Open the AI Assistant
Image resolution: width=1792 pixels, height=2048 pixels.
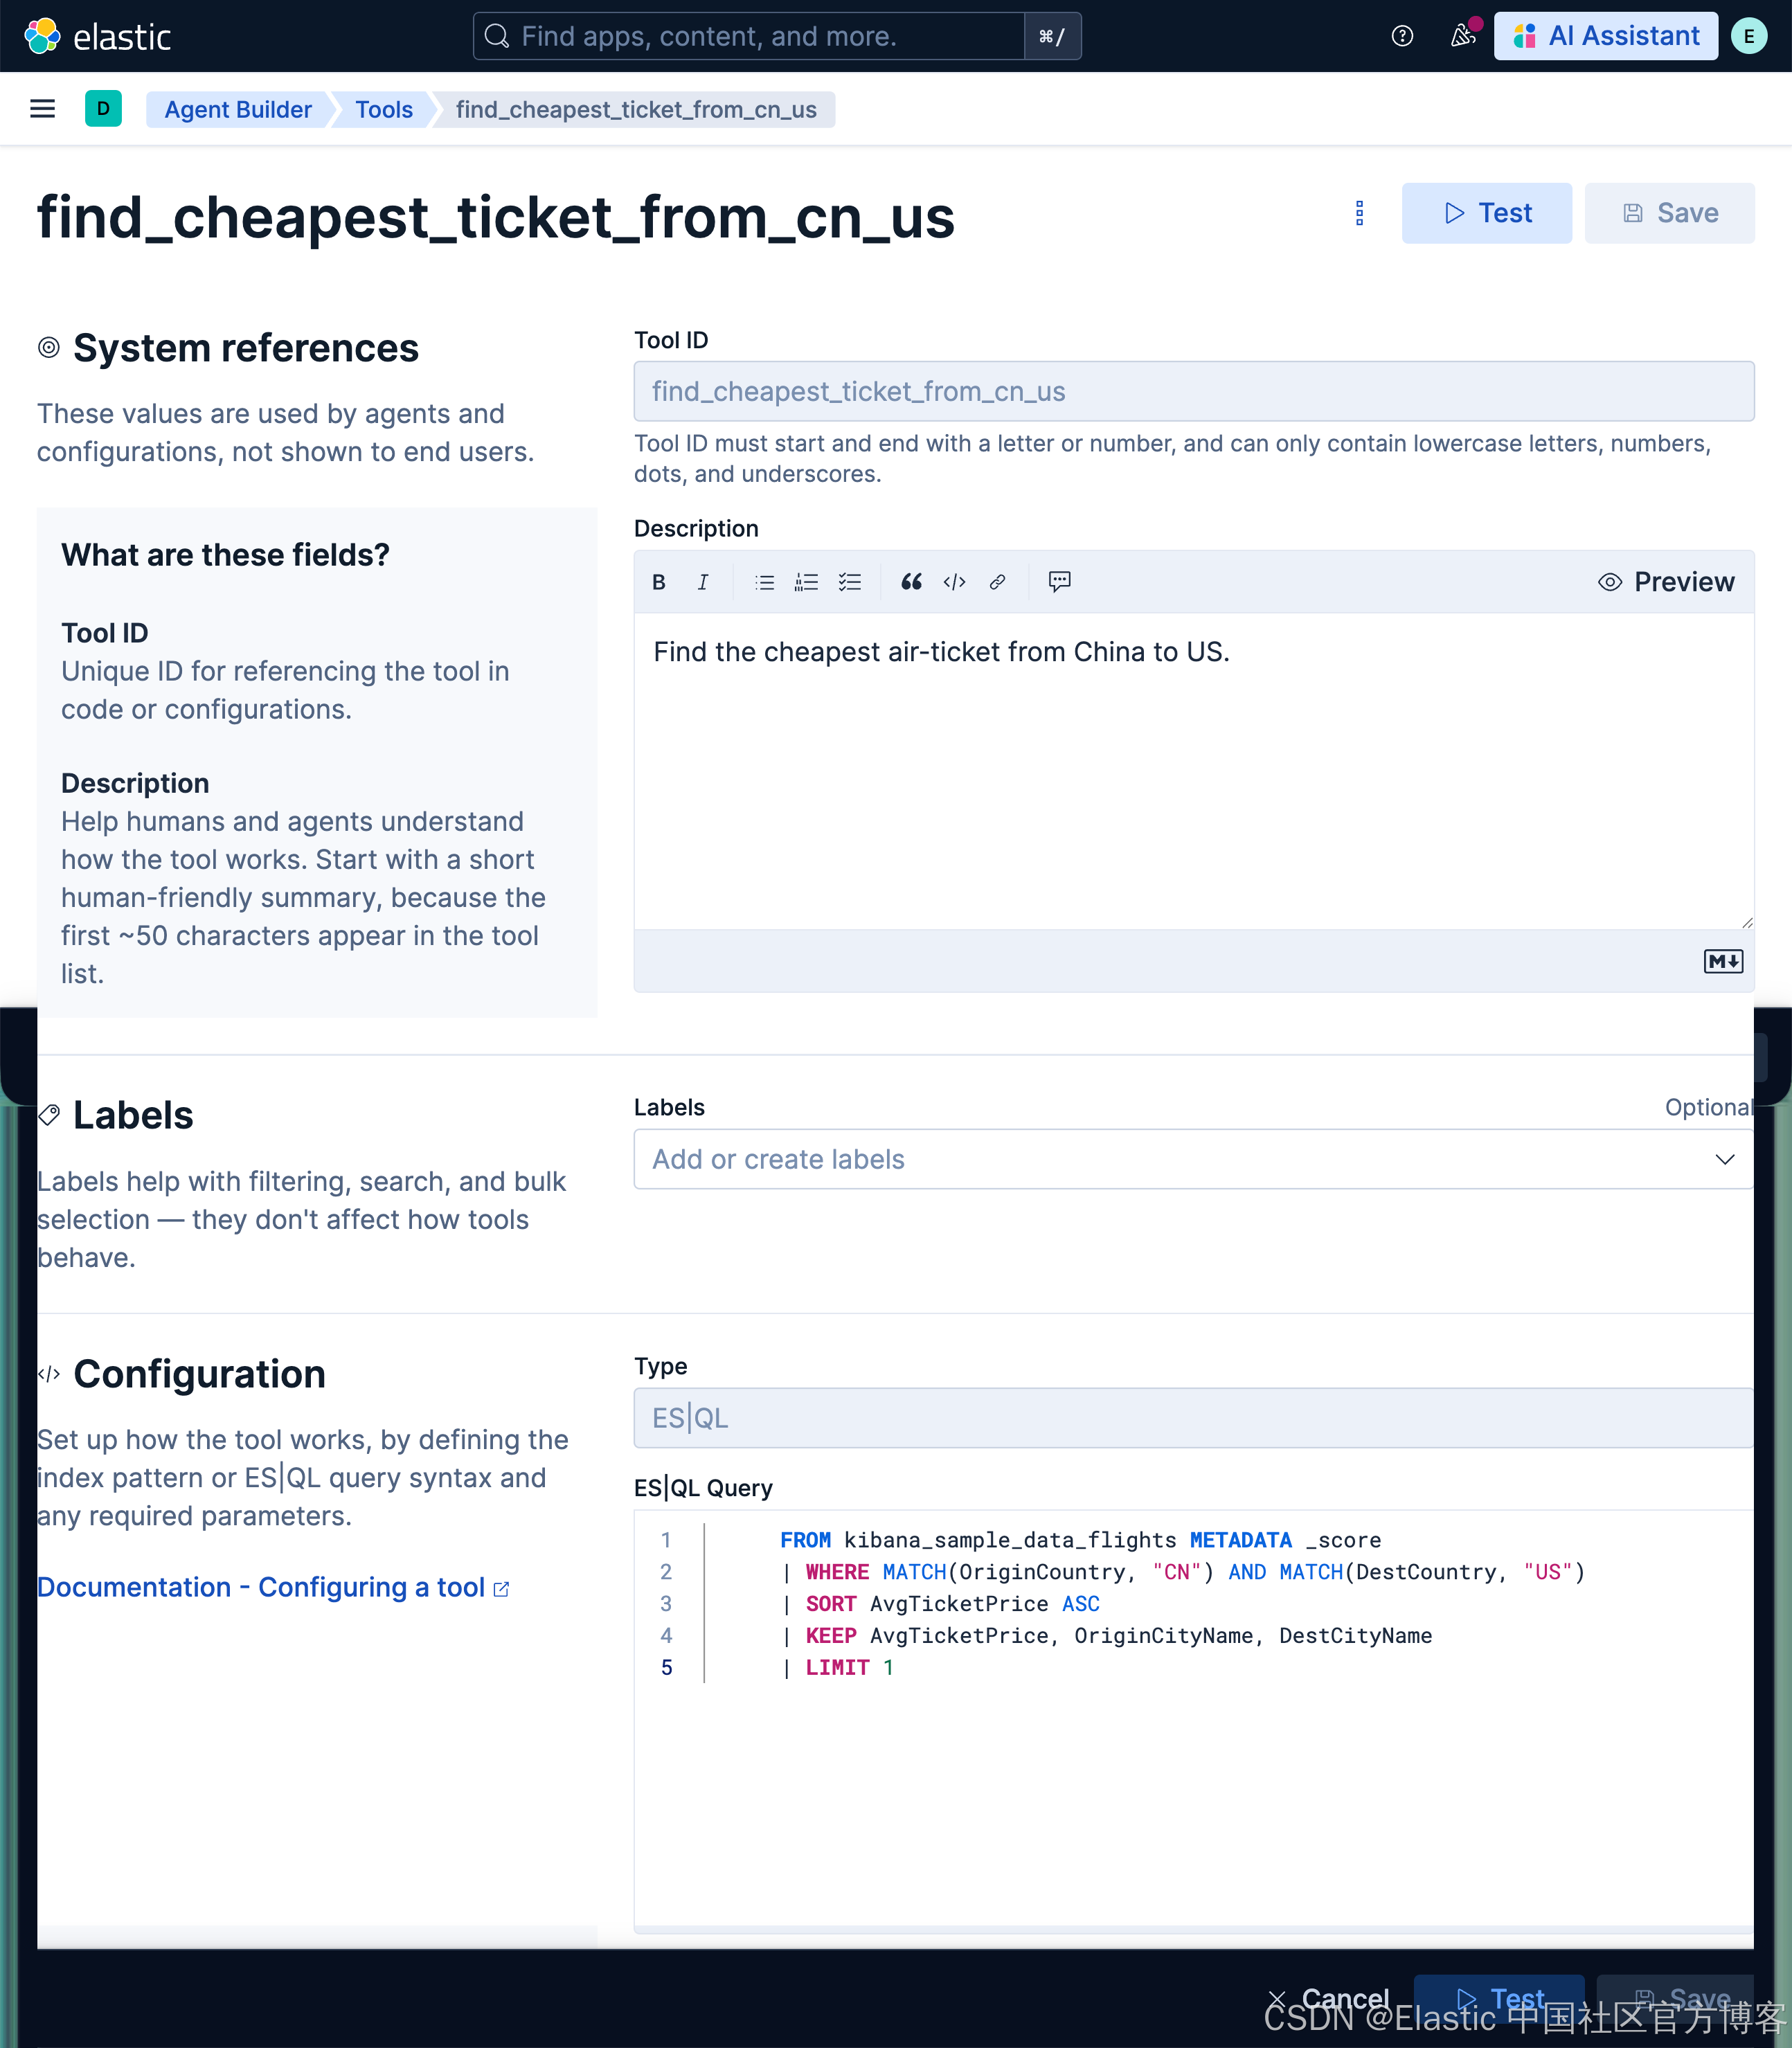(x=1605, y=36)
